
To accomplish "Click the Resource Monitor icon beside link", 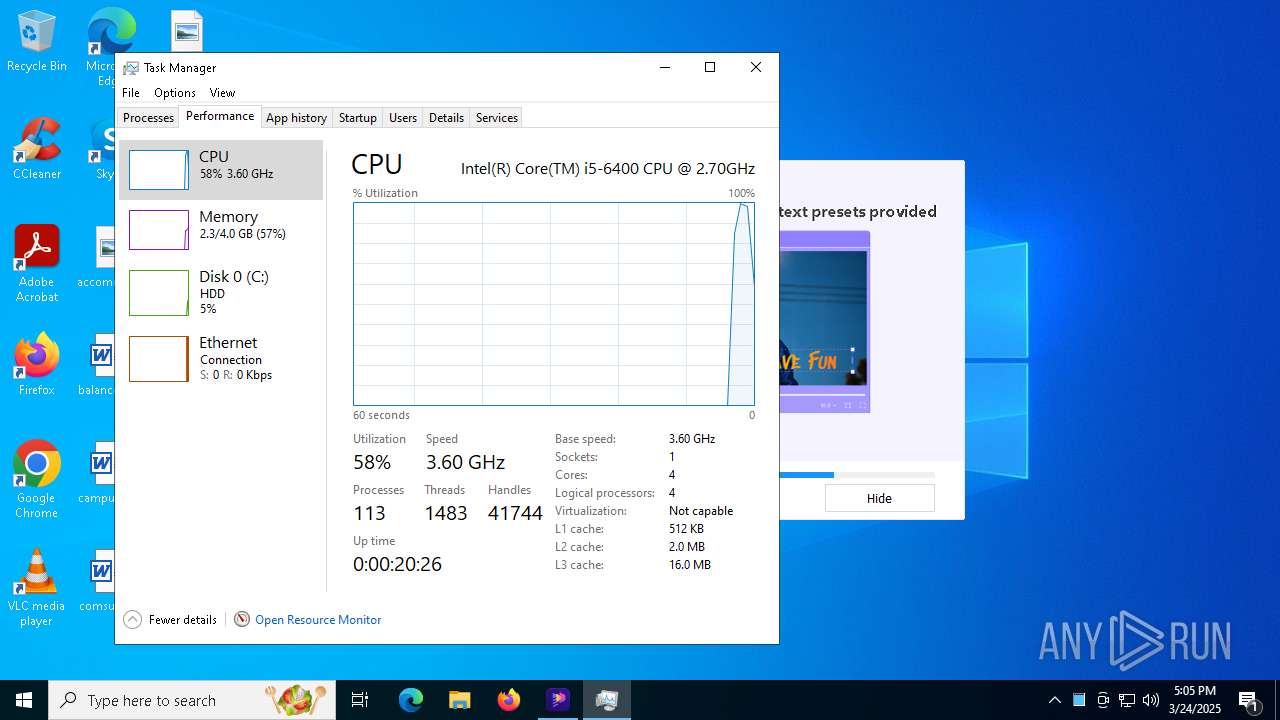I will tap(242, 620).
